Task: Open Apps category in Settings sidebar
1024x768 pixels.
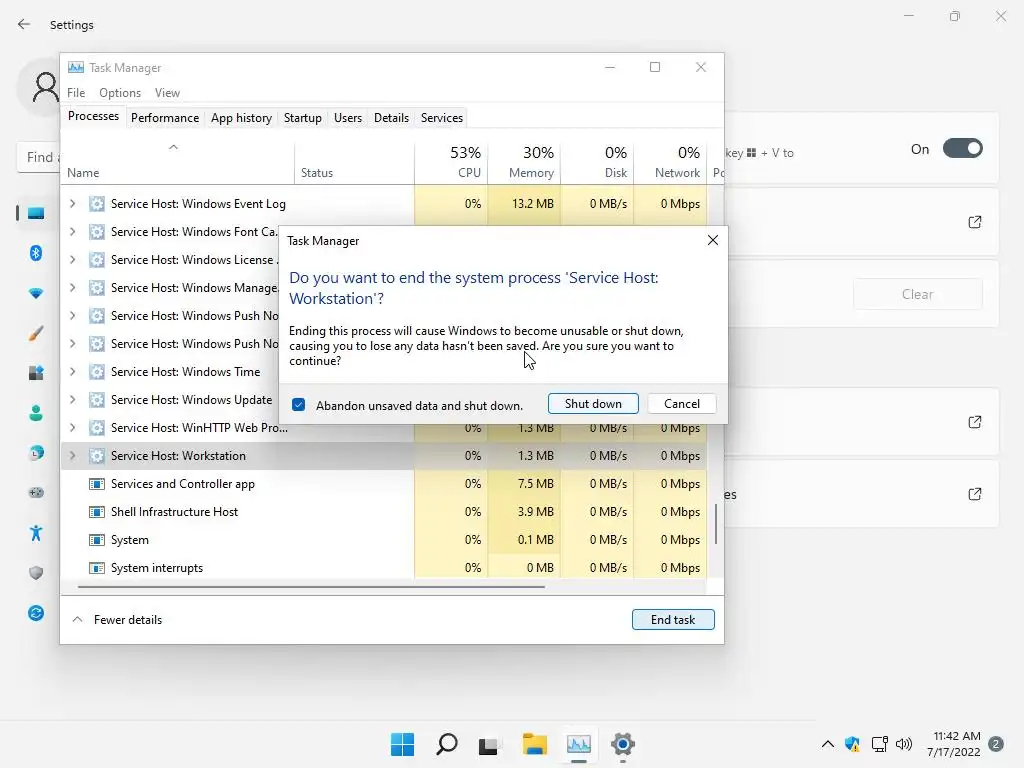Action: [x=36, y=373]
